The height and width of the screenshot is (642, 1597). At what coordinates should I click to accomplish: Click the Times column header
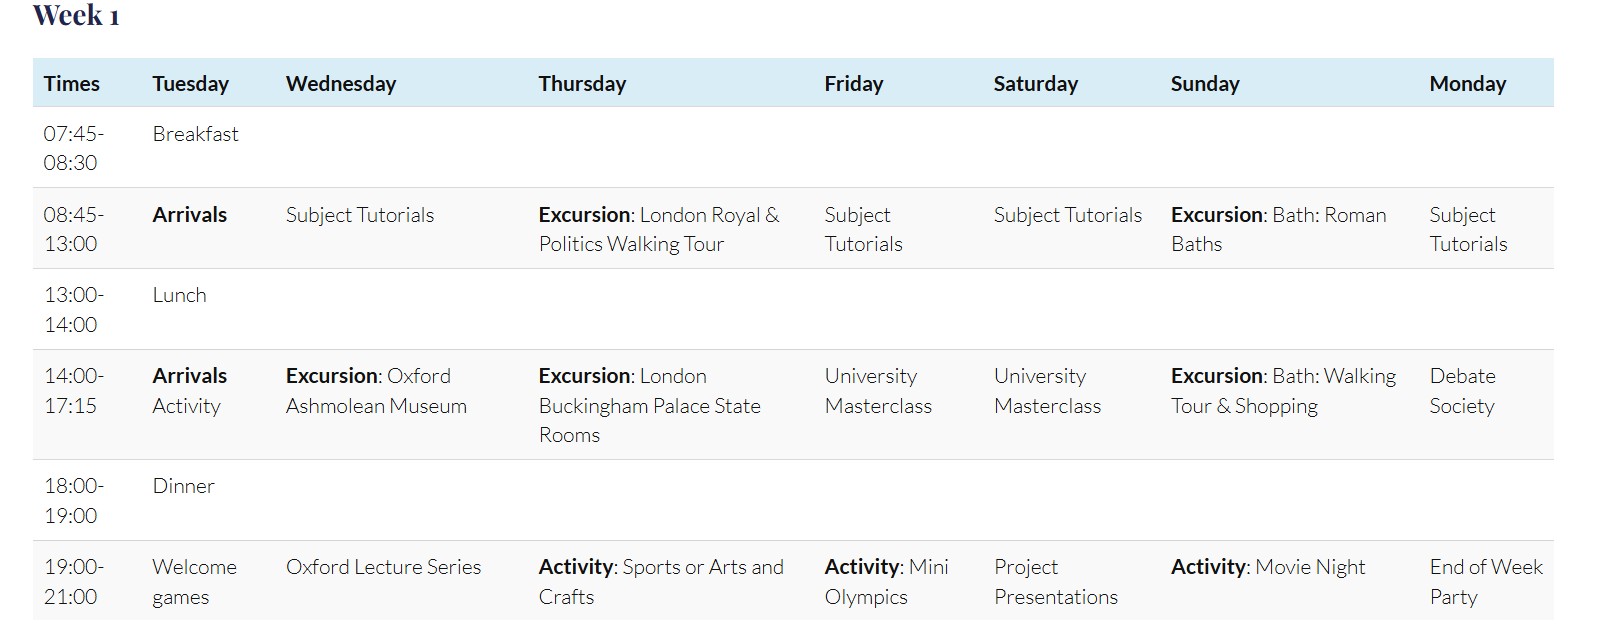coord(71,84)
